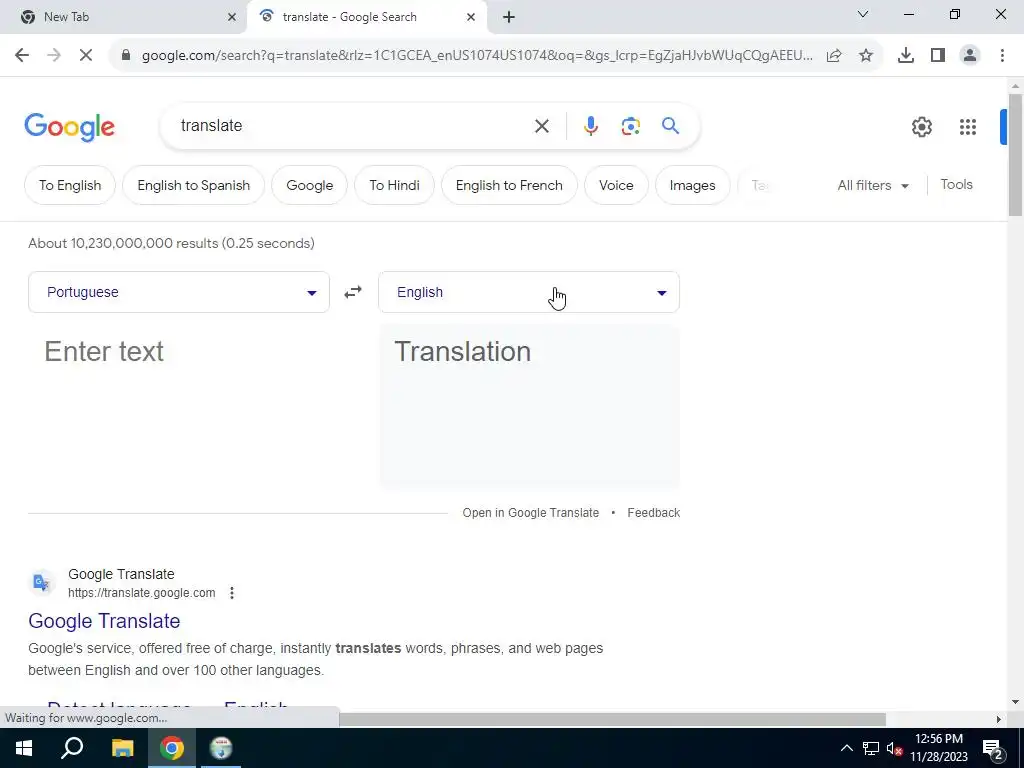1024x768 pixels.
Task: Open the Google Translate result title
Action: (104, 621)
